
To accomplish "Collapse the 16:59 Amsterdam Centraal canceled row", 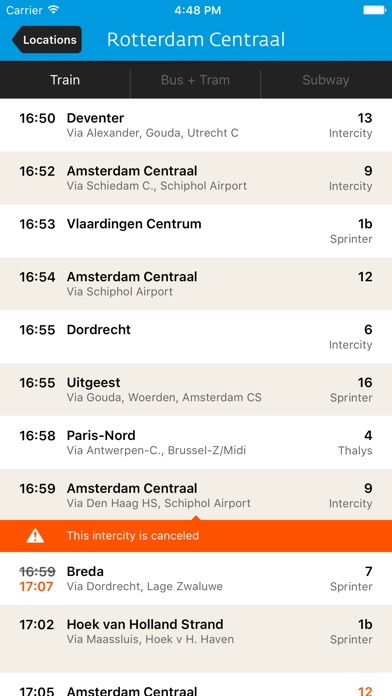I will click(196, 494).
